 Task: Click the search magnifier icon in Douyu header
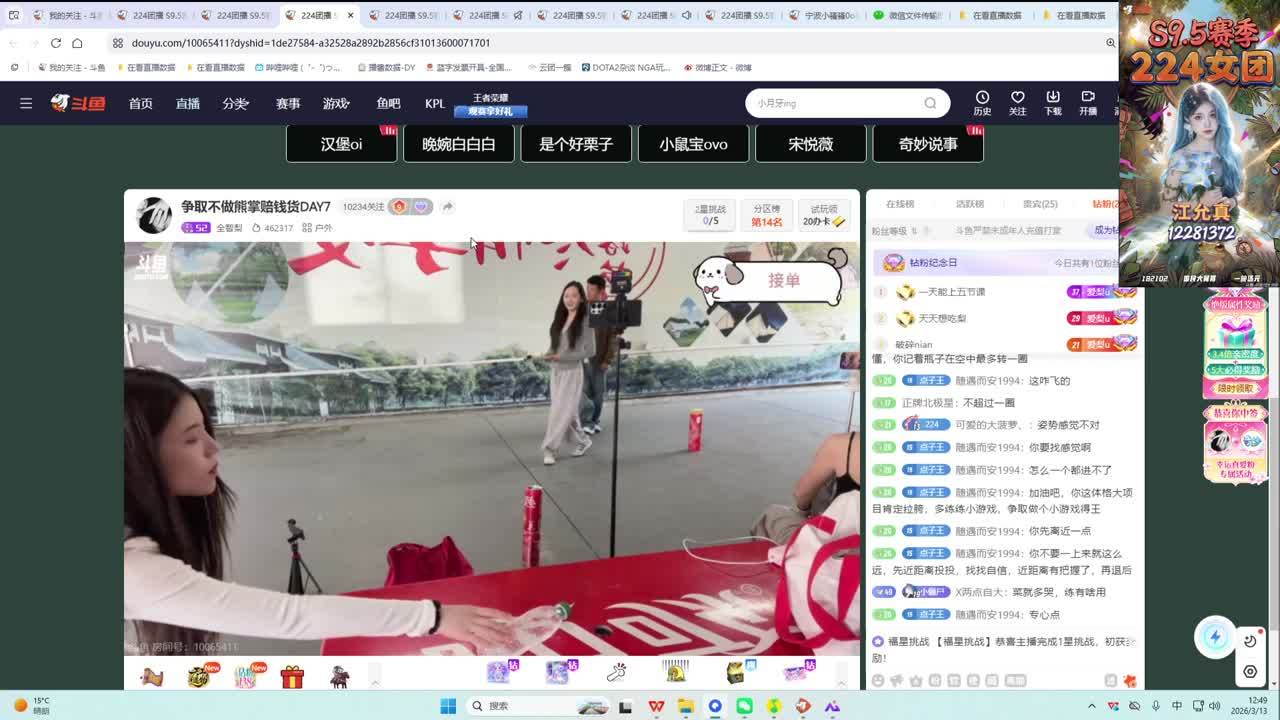click(930, 103)
